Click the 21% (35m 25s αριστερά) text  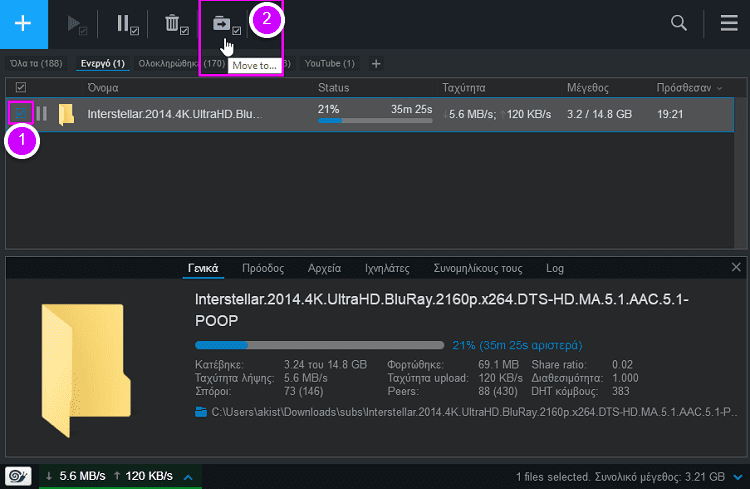[518, 345]
